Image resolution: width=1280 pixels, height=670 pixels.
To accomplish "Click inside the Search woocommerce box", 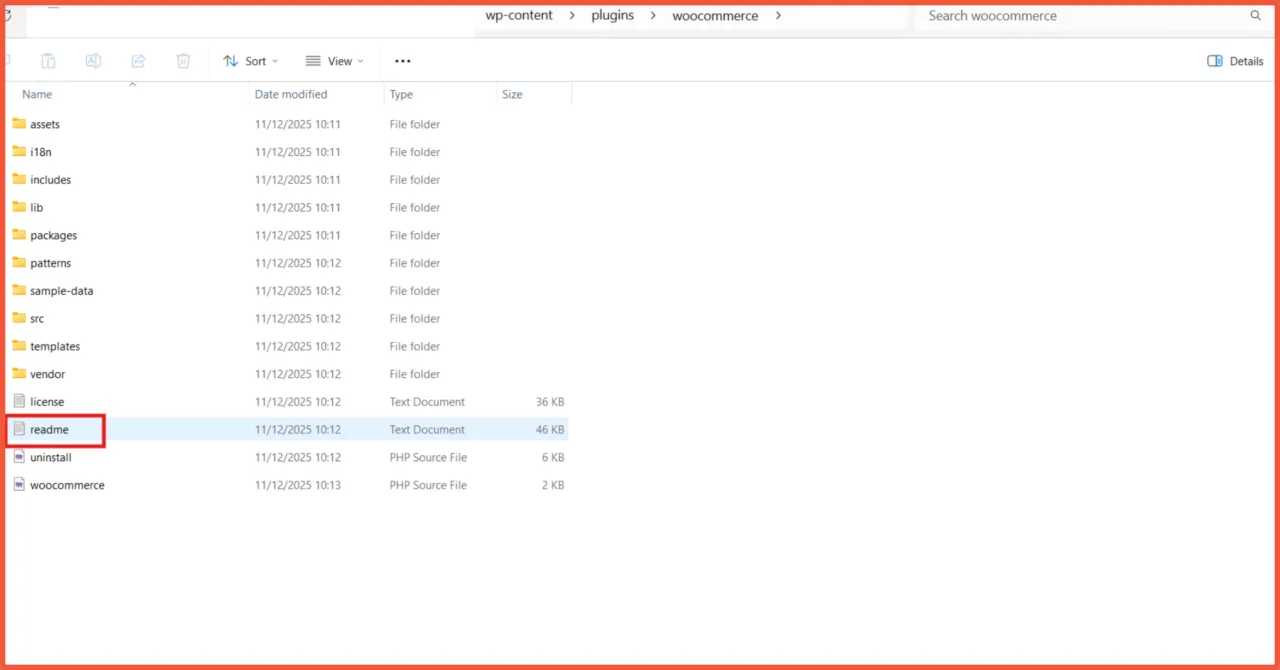I will (1050, 16).
